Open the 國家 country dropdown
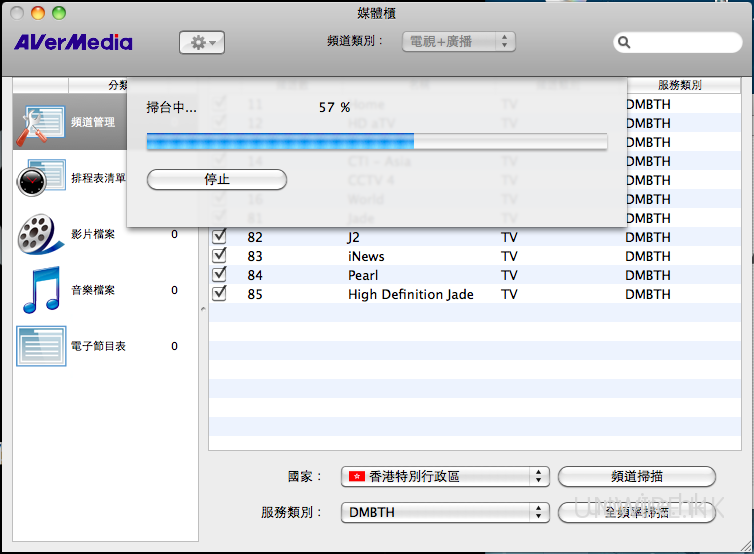Viewport: 754px width, 554px height. pos(445,477)
